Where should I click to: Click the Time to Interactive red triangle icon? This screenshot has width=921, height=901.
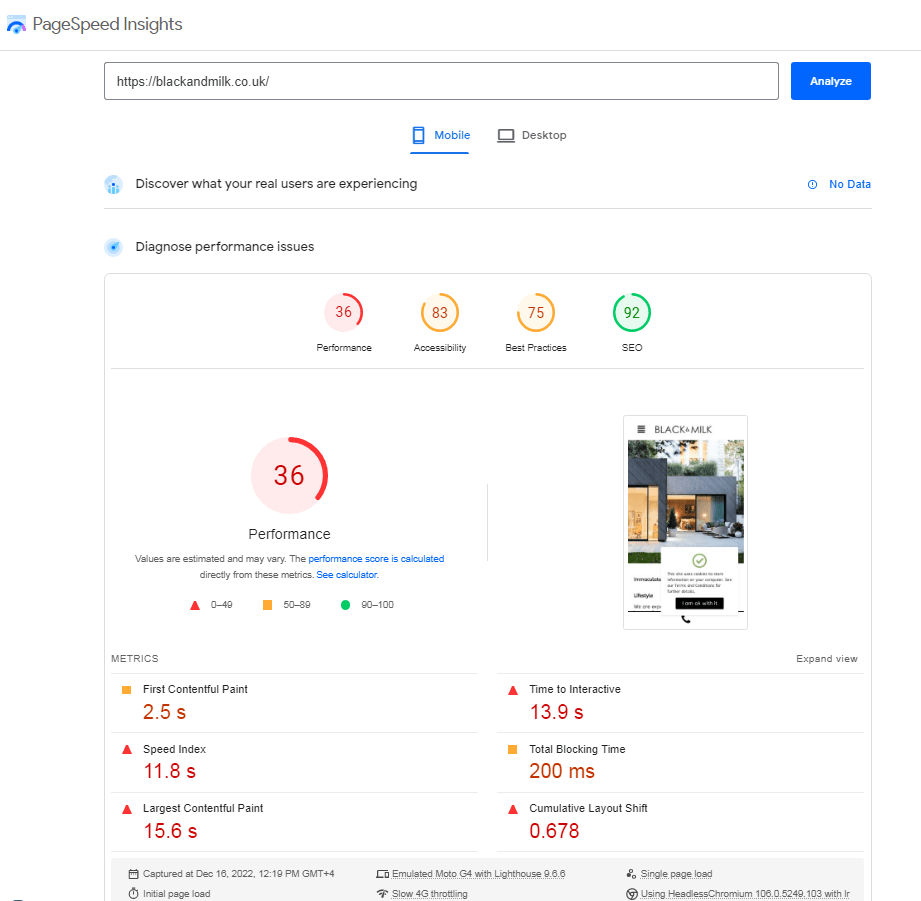(x=513, y=691)
